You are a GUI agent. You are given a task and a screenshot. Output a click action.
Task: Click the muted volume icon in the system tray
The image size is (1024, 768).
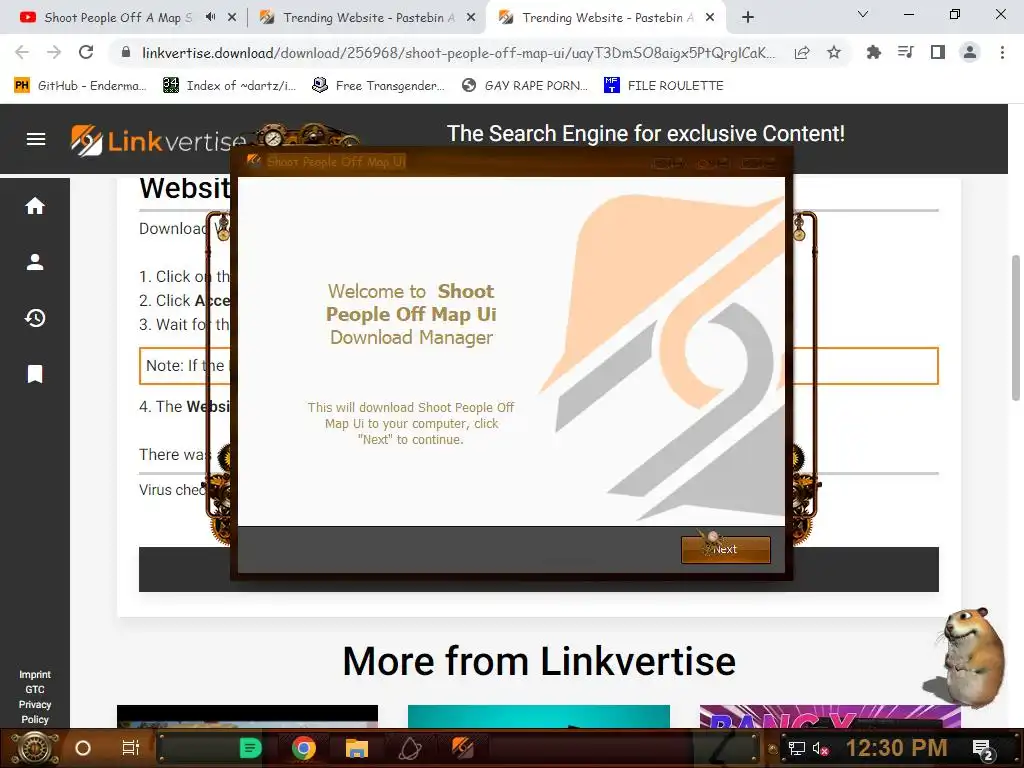[x=821, y=748]
